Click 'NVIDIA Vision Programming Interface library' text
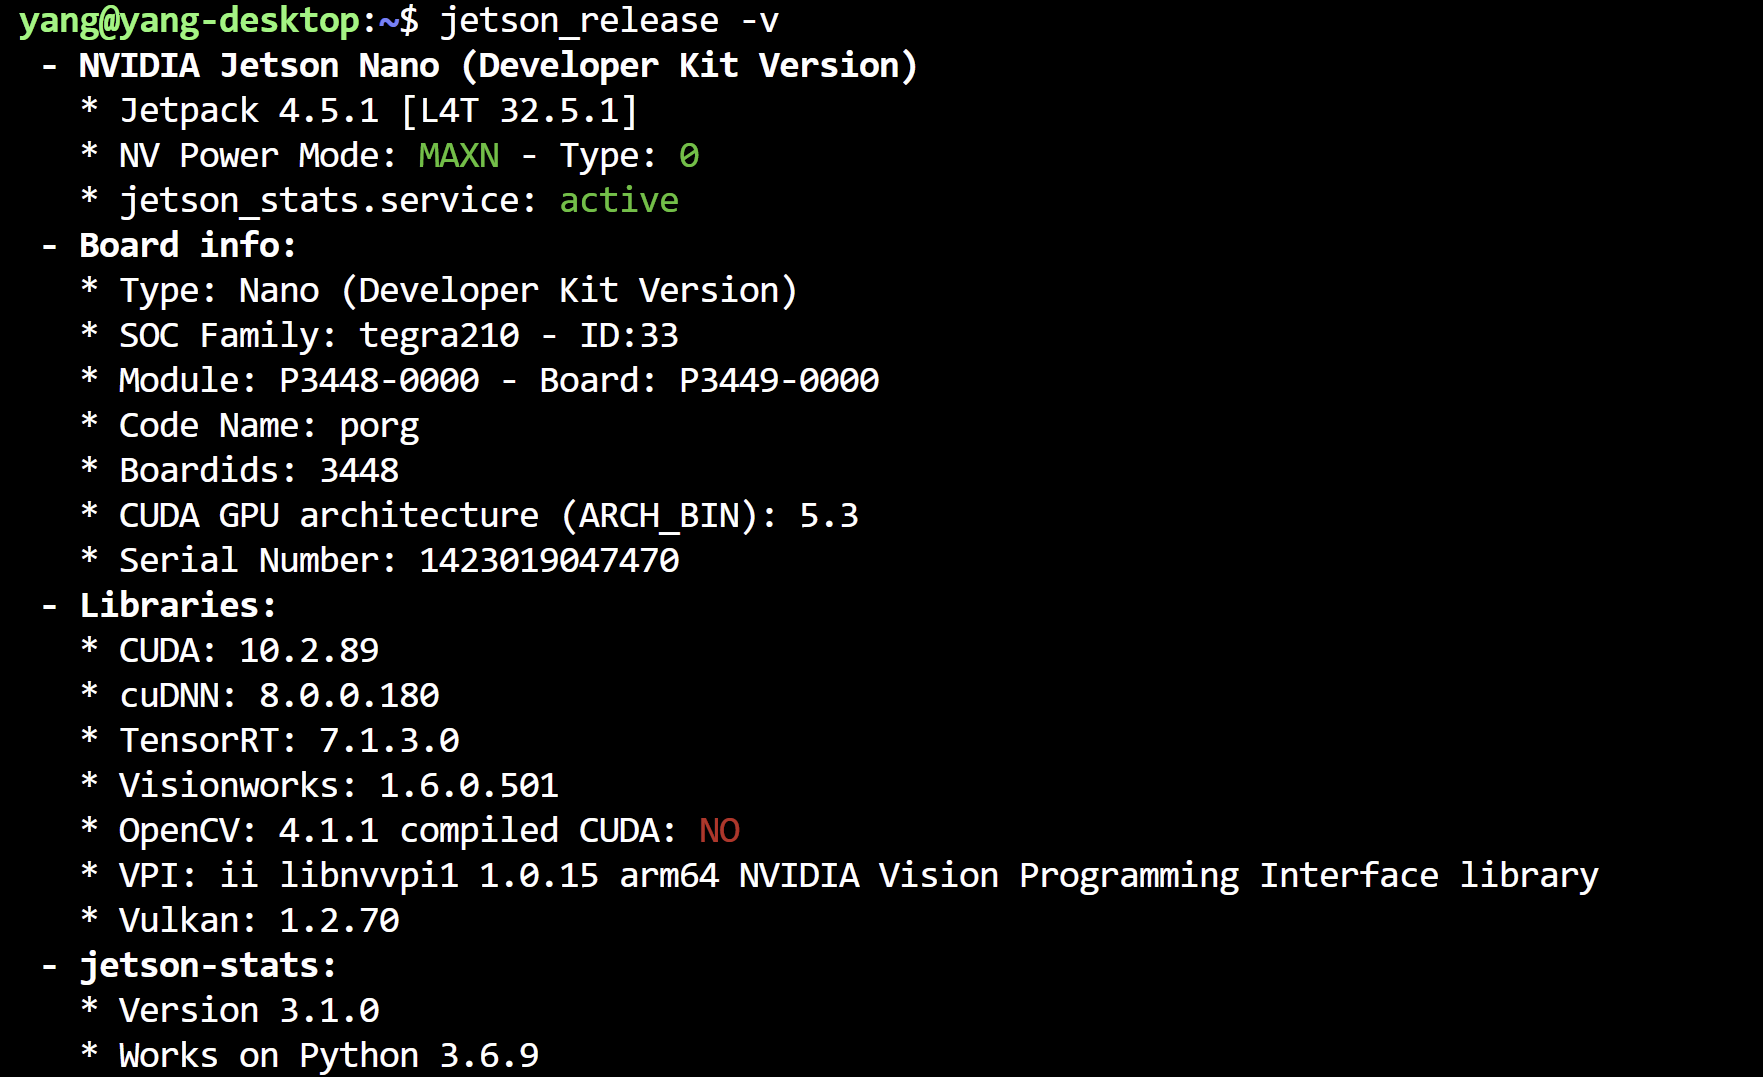 pos(1169,876)
